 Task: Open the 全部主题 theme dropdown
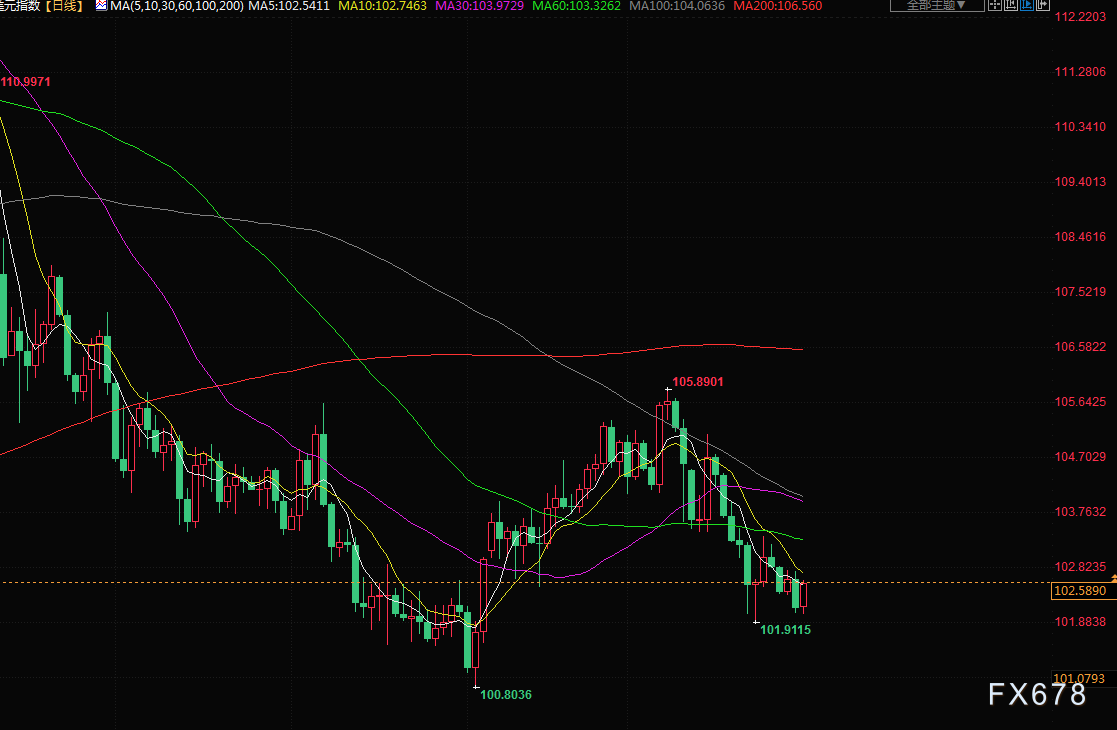pos(937,5)
